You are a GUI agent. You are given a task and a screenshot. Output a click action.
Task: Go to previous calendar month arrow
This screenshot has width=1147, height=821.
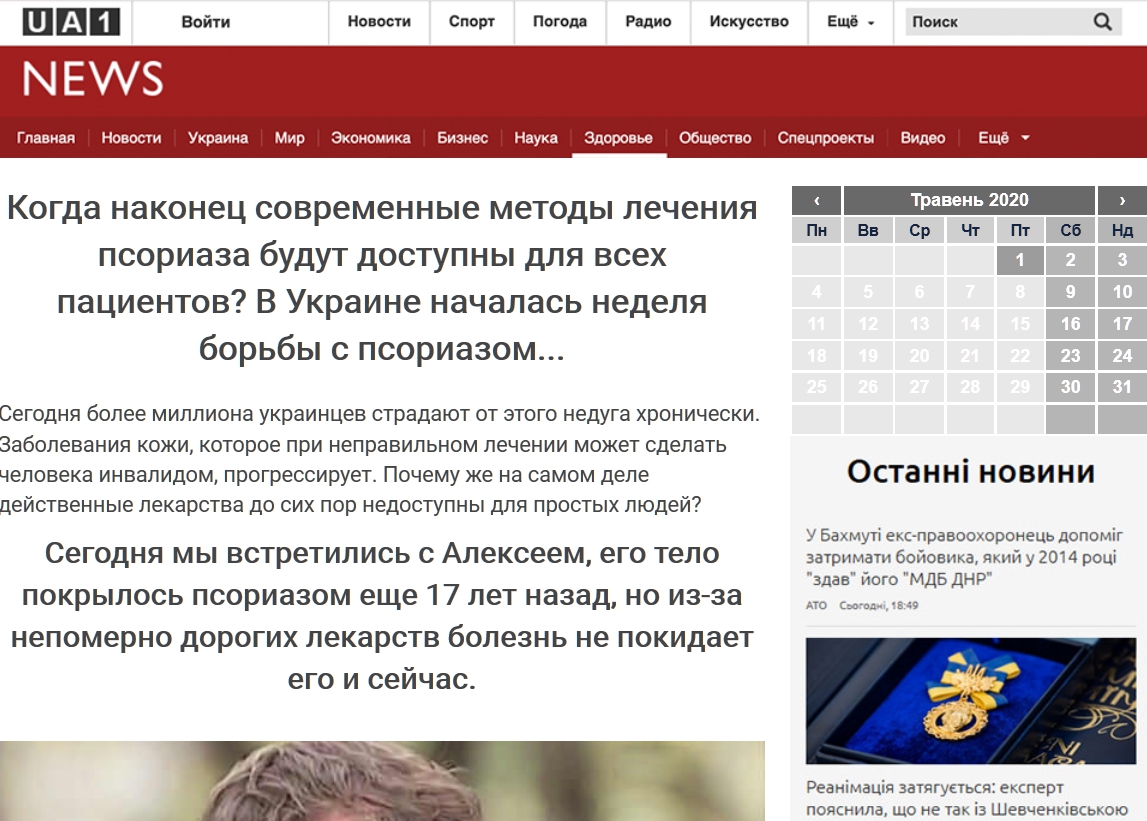pos(816,200)
